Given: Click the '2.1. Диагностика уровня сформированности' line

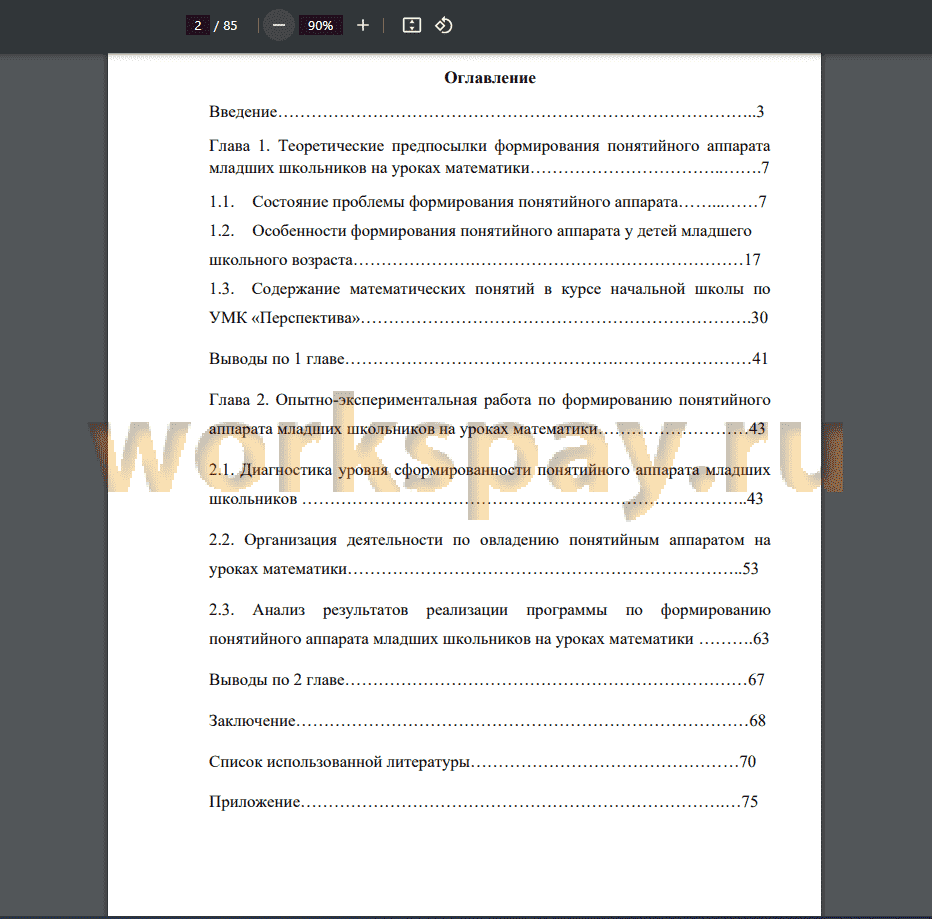Looking at the screenshot, I should pyautogui.click(x=490, y=470).
